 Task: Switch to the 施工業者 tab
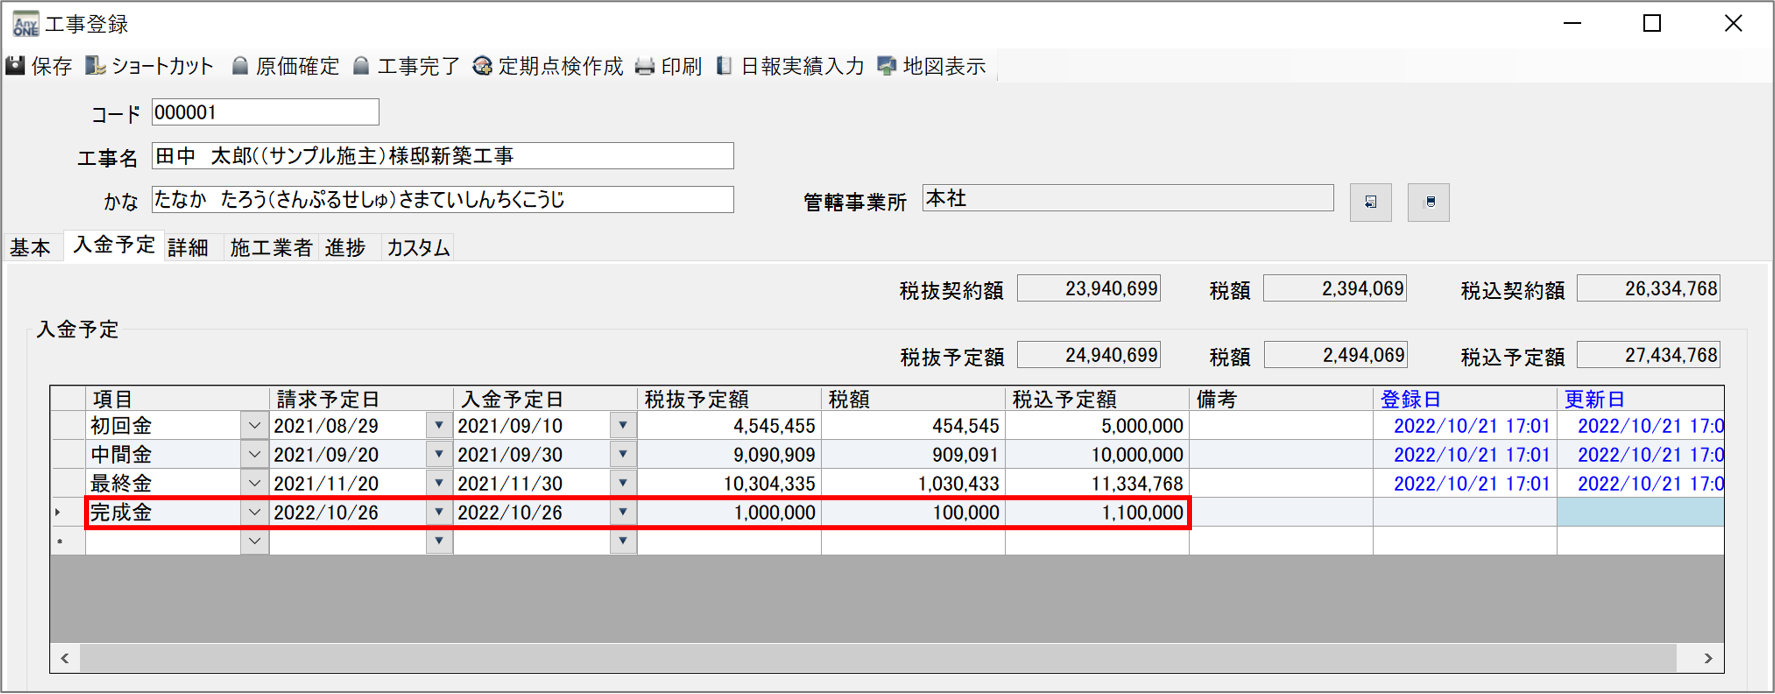270,248
